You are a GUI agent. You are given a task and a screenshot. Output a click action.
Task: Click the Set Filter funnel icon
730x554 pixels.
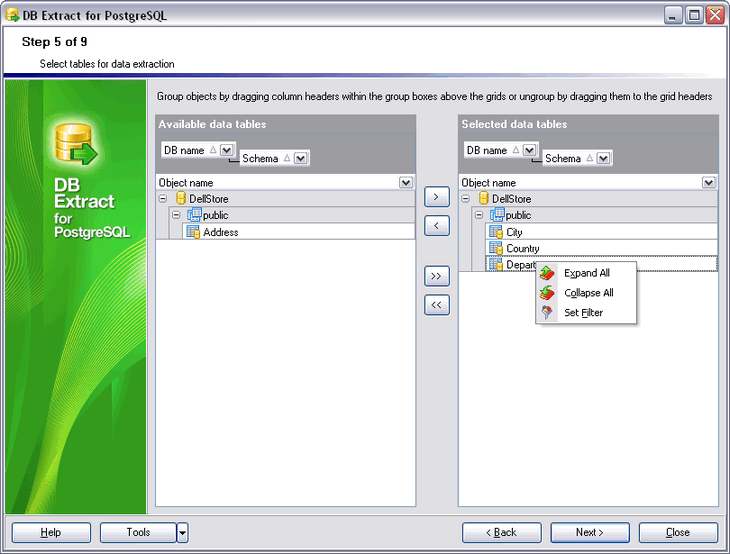(x=547, y=313)
